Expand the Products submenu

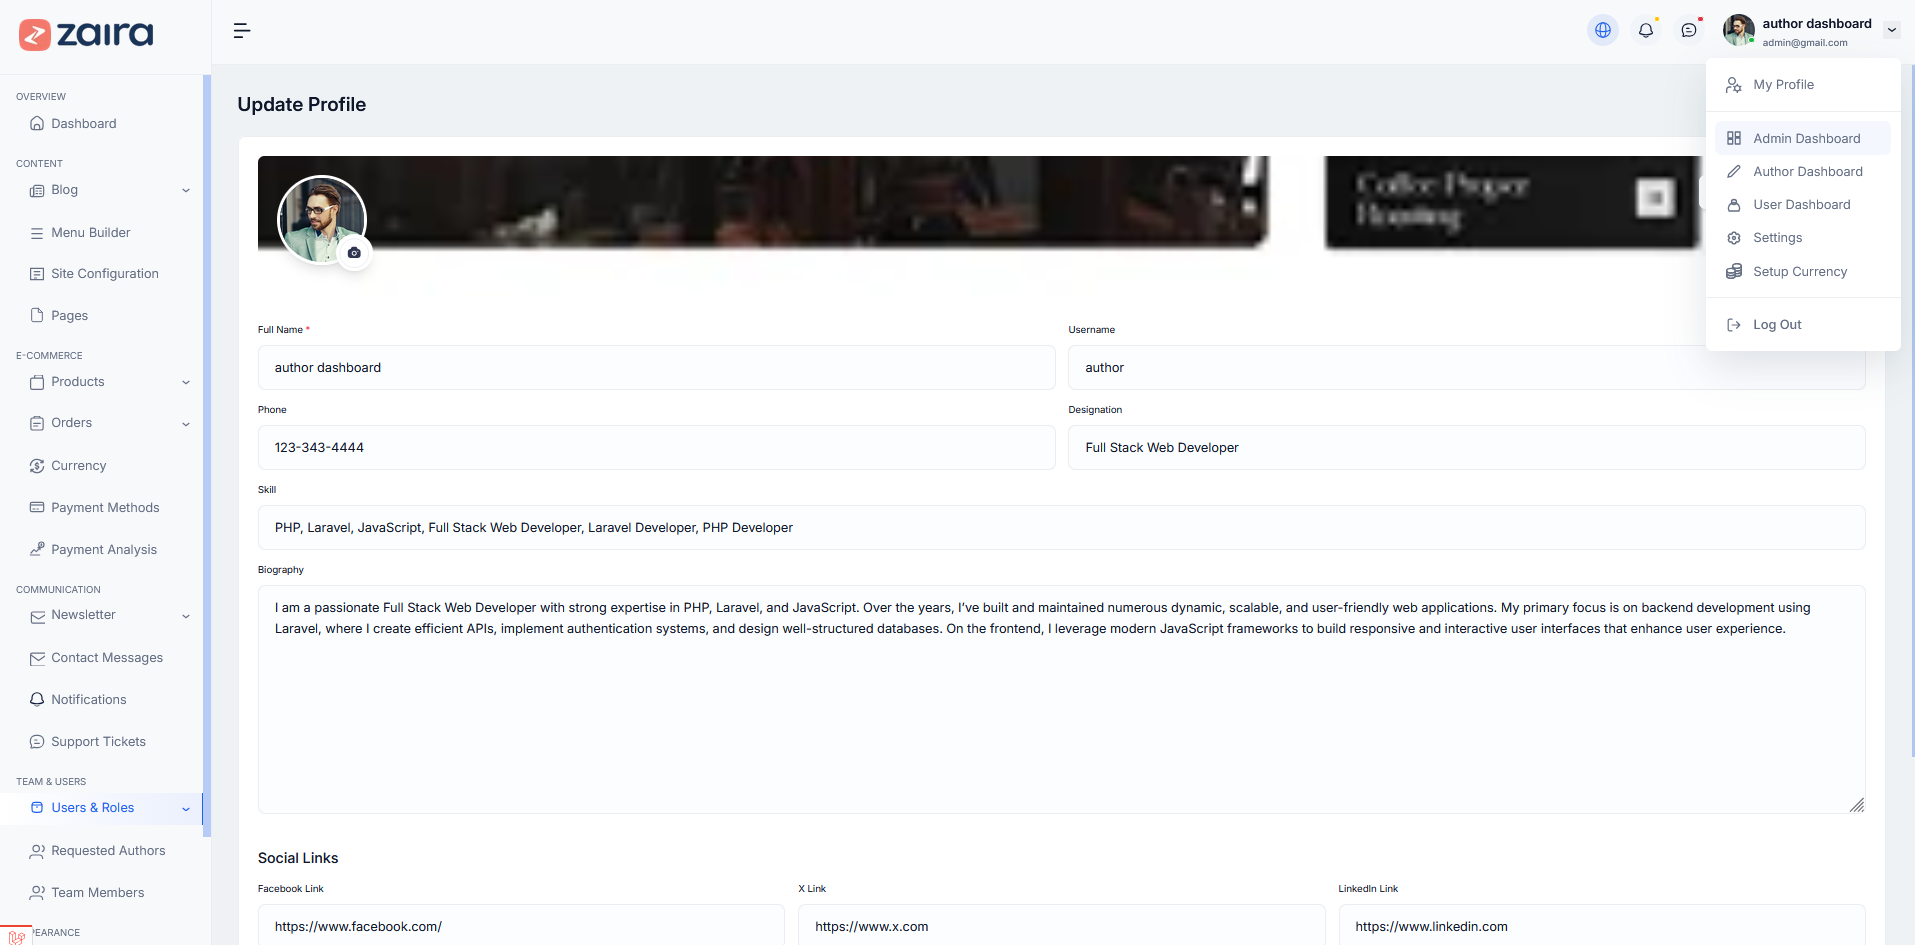186,383
